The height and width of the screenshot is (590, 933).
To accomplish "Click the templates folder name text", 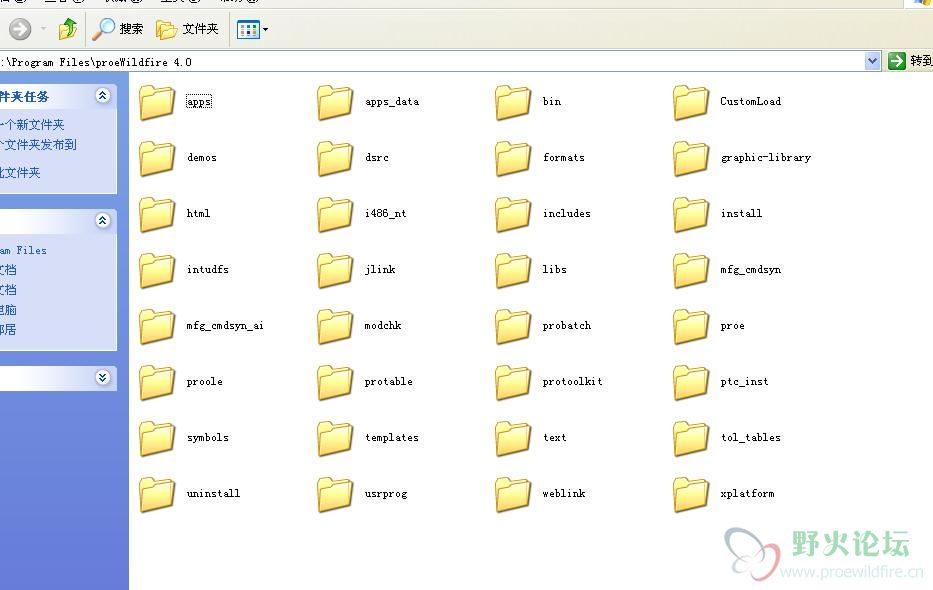I will [392, 438].
